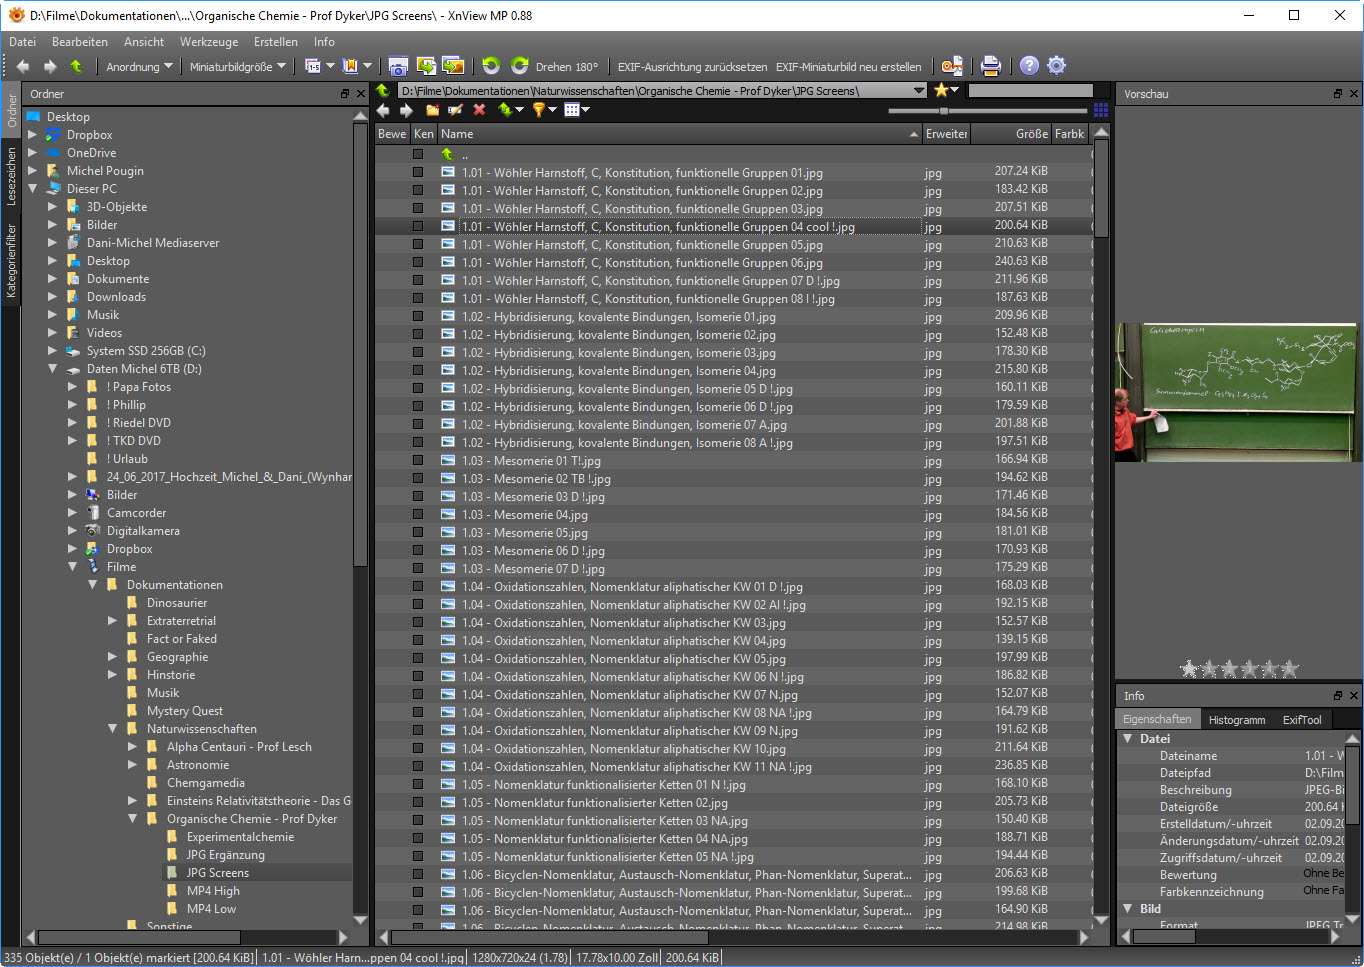
Task: Click EXIF-Ausrichtung zurücksetzen button
Action: [692, 67]
